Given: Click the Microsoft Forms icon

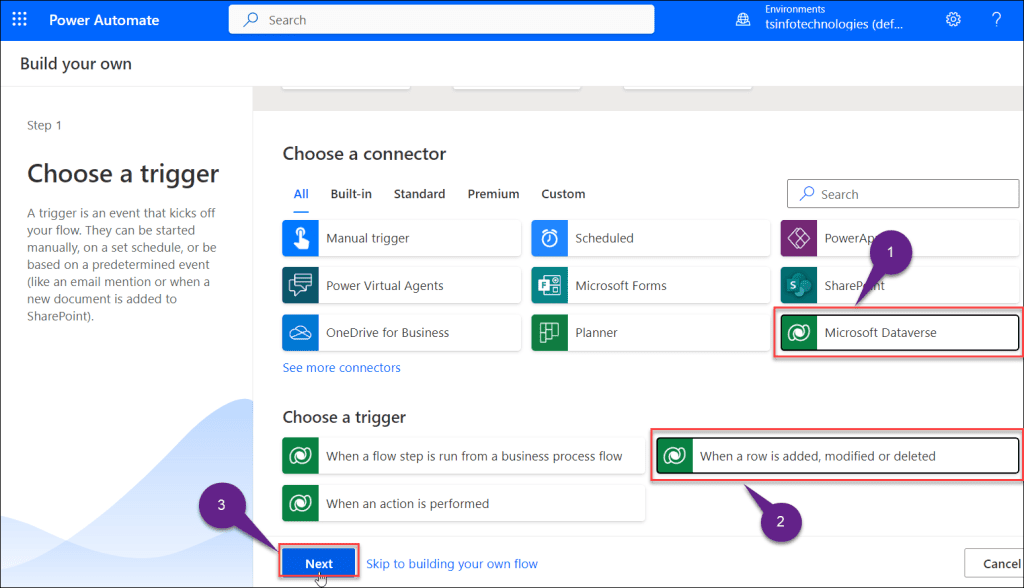Looking at the screenshot, I should pos(549,286).
